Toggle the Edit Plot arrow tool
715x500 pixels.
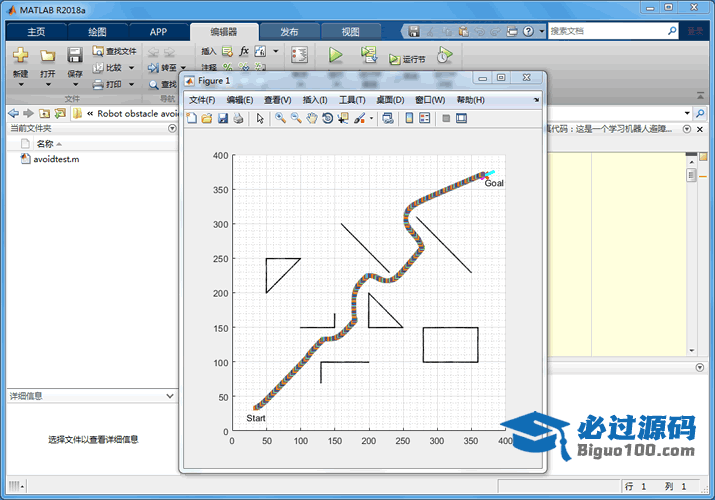pos(260,118)
